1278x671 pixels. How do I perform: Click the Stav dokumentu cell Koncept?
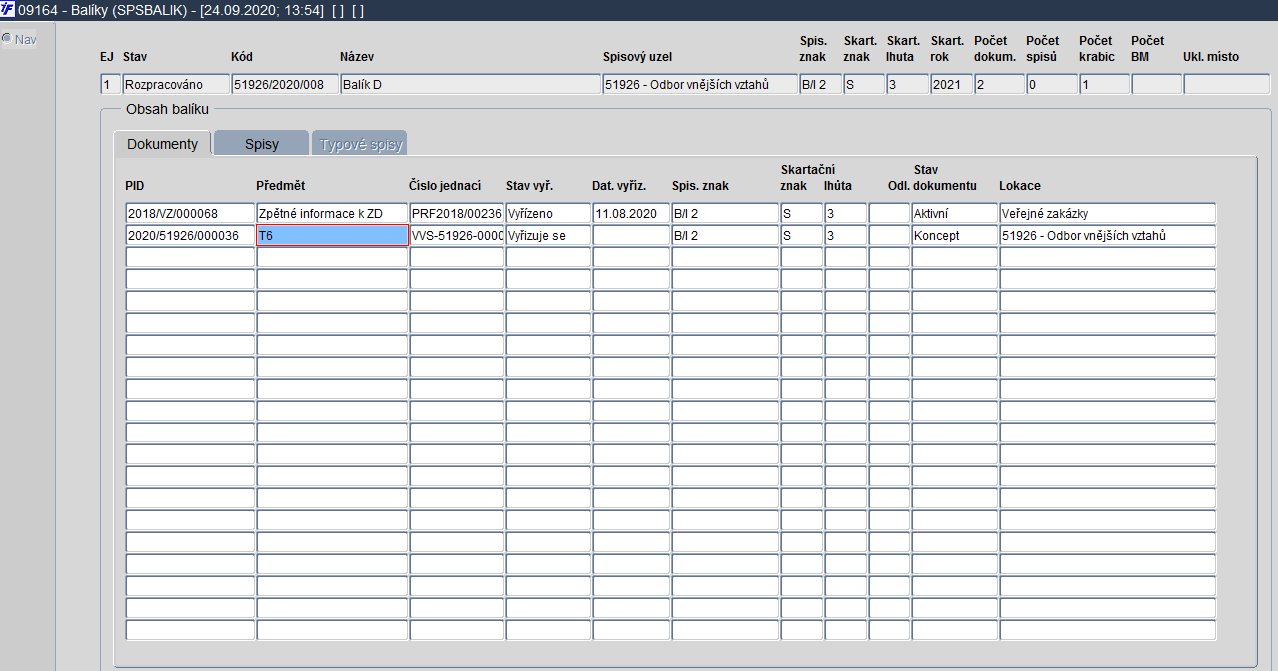point(954,235)
